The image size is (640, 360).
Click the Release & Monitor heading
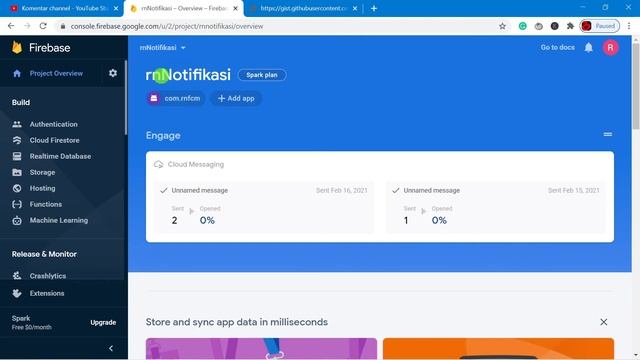tap(44, 254)
